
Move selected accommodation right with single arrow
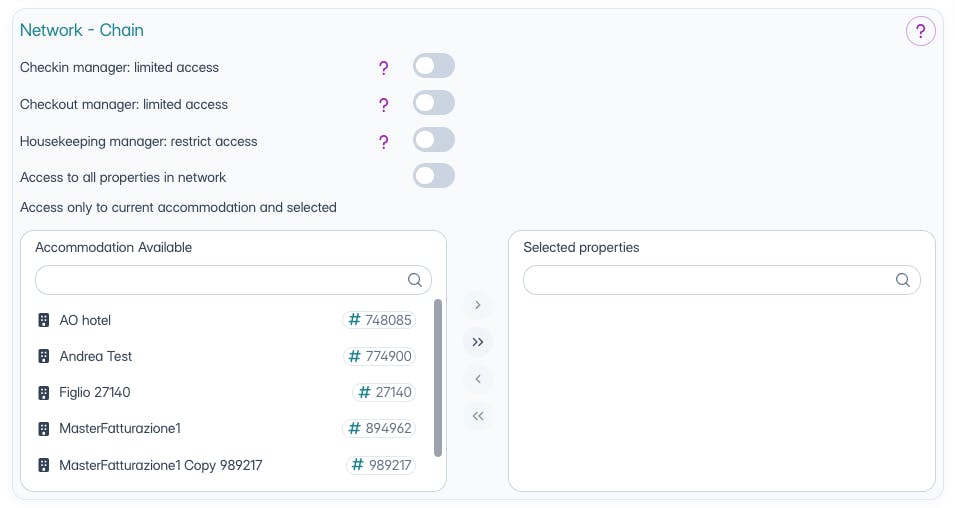(x=478, y=304)
